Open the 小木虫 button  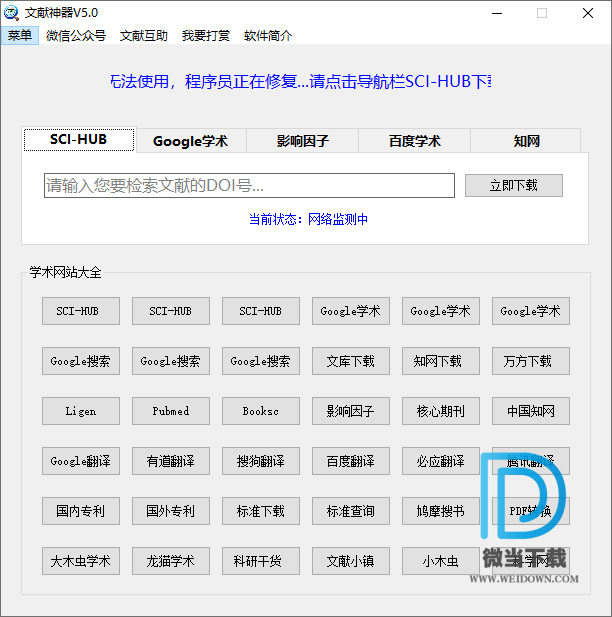(440, 561)
